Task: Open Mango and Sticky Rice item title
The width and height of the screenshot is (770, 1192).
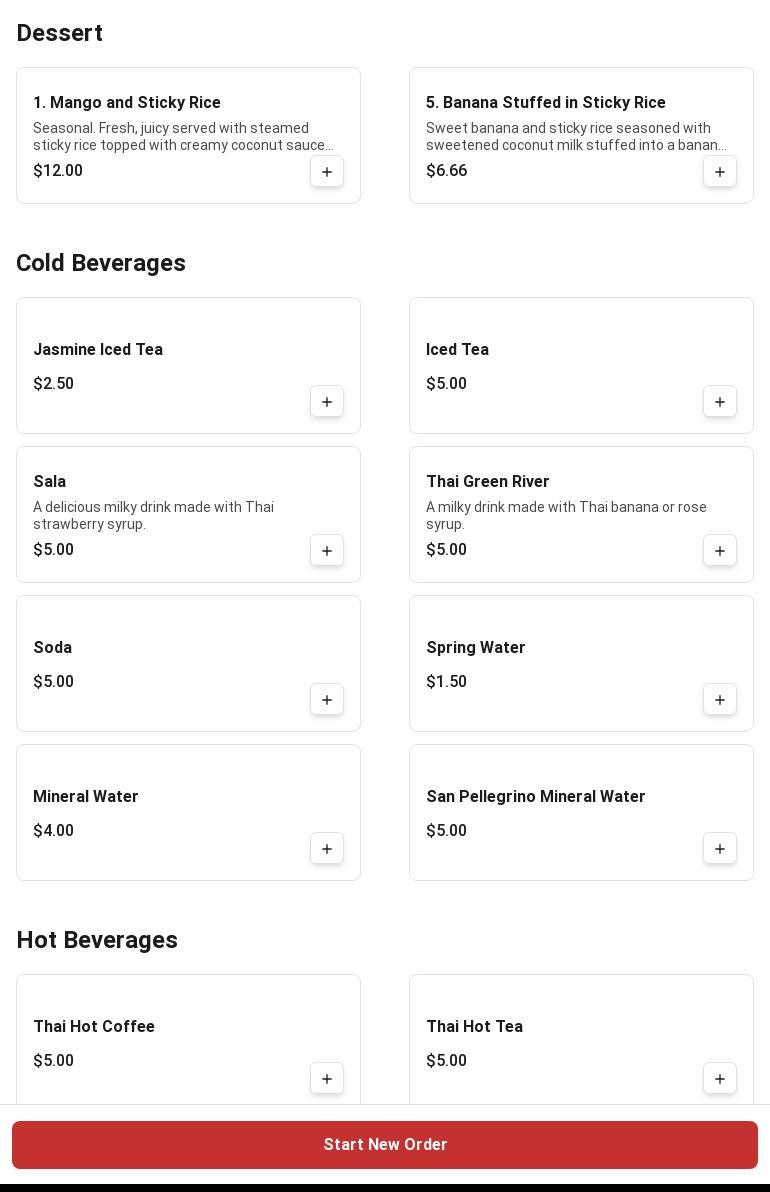Action: pyautogui.click(x=127, y=103)
